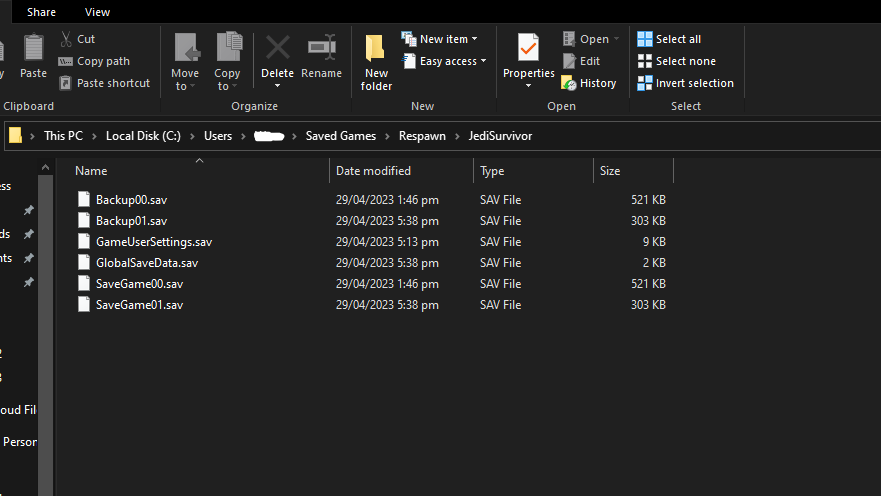Expand the New item dropdown arrow
The image size is (881, 496).
click(x=475, y=39)
